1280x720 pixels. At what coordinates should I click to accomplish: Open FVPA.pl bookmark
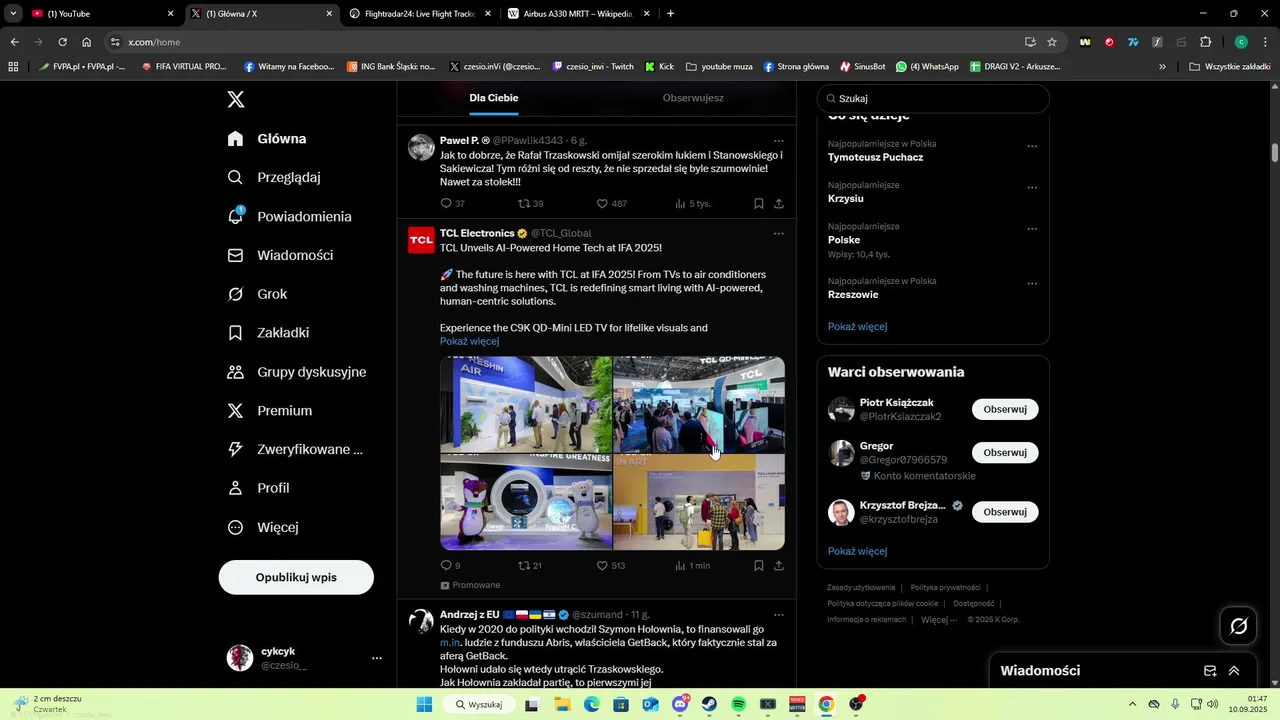[82, 67]
